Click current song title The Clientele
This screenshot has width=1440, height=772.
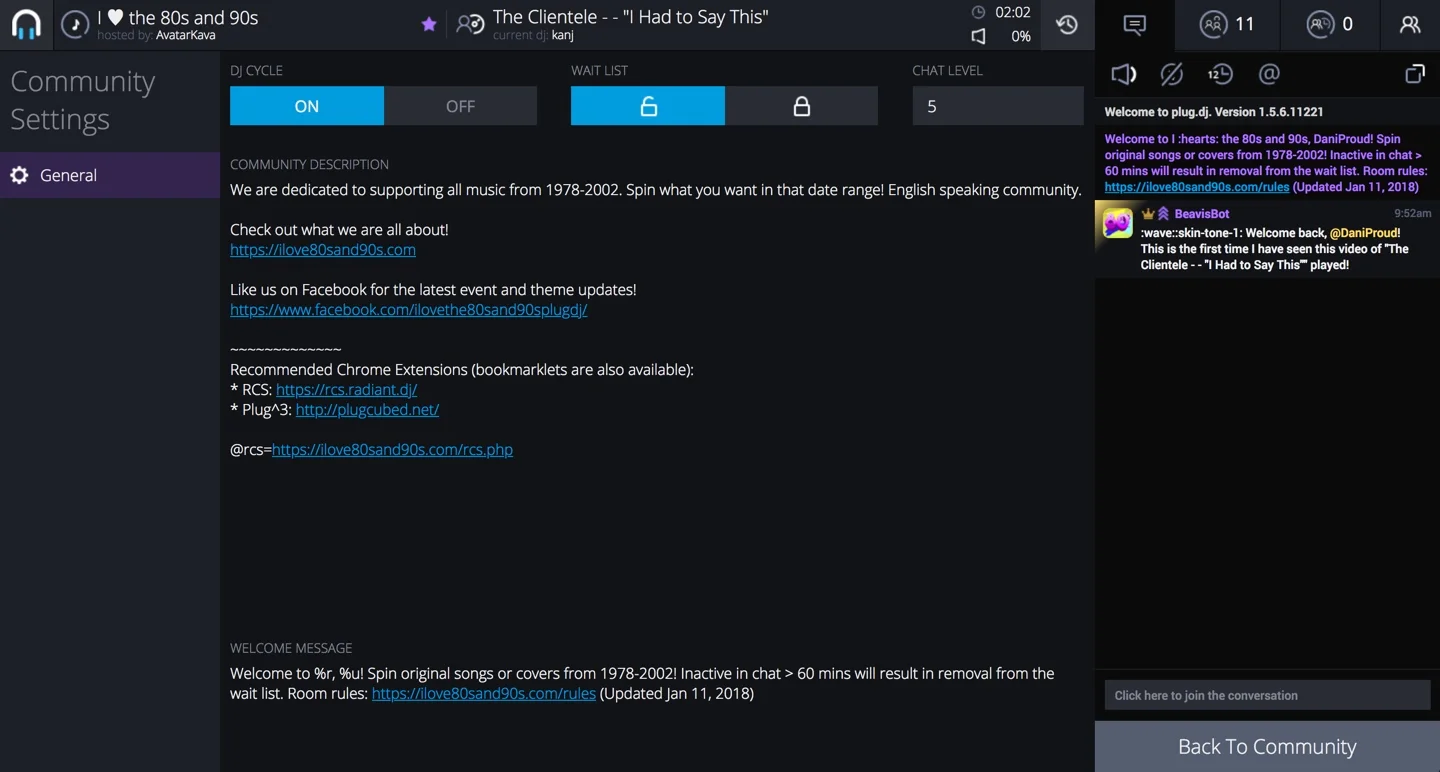631,17
